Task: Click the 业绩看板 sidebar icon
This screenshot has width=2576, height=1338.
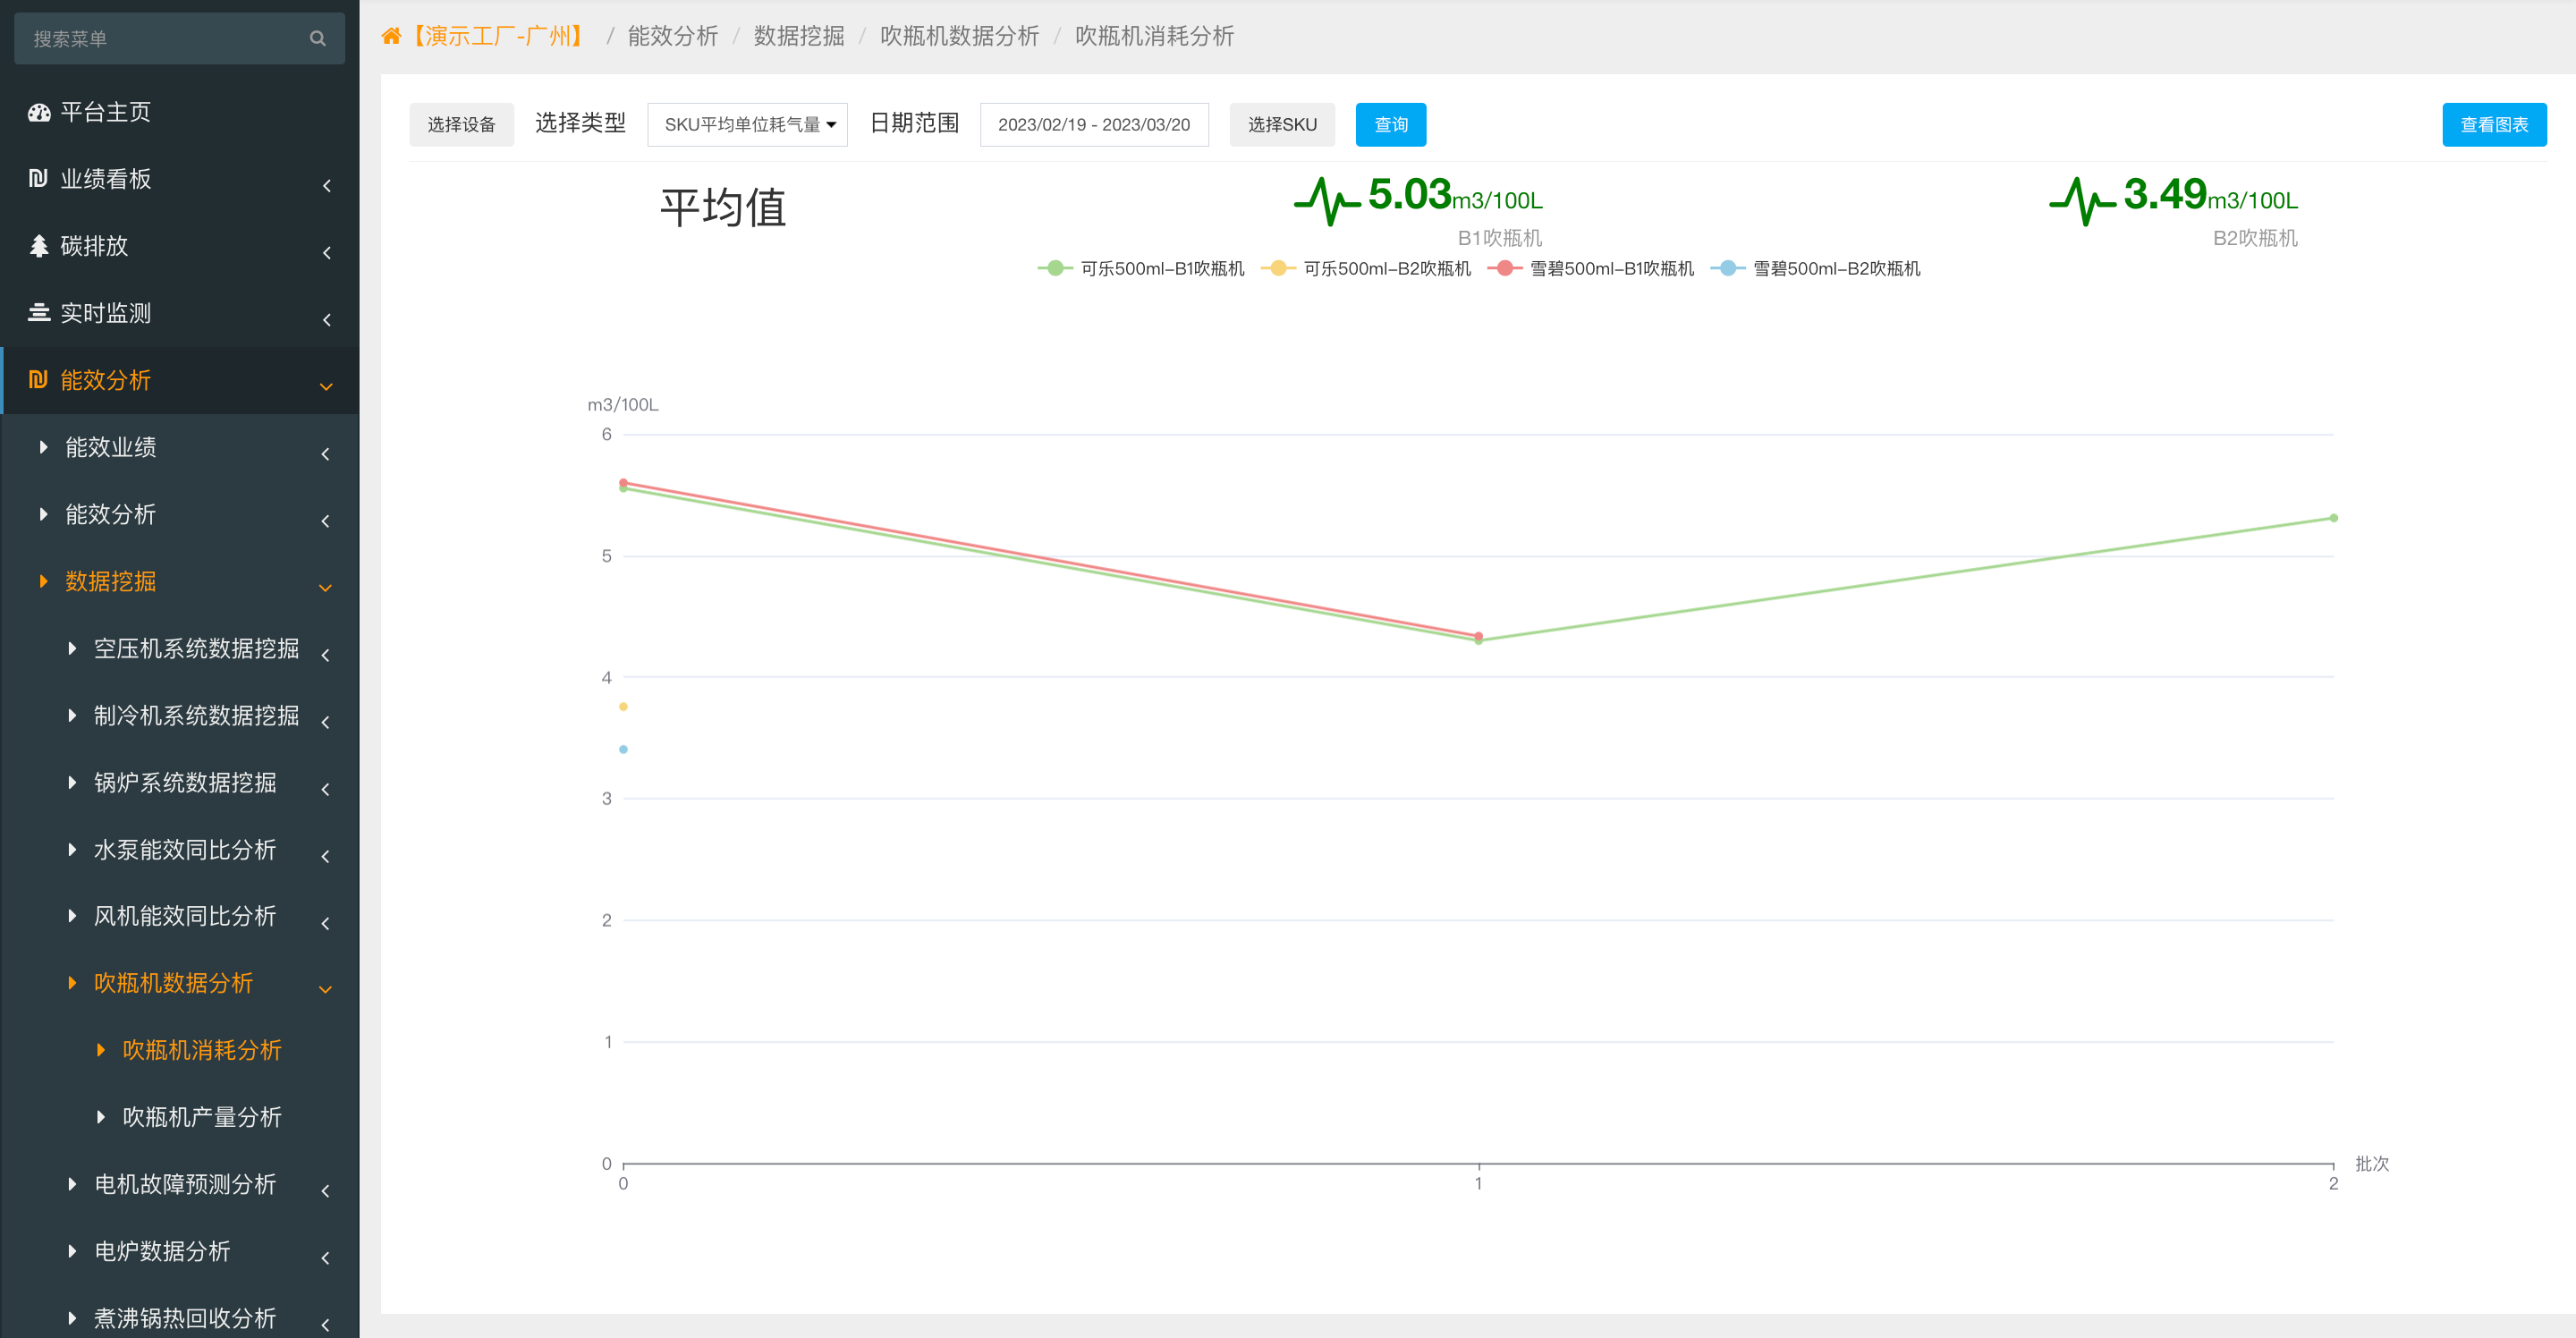Action: [x=38, y=178]
